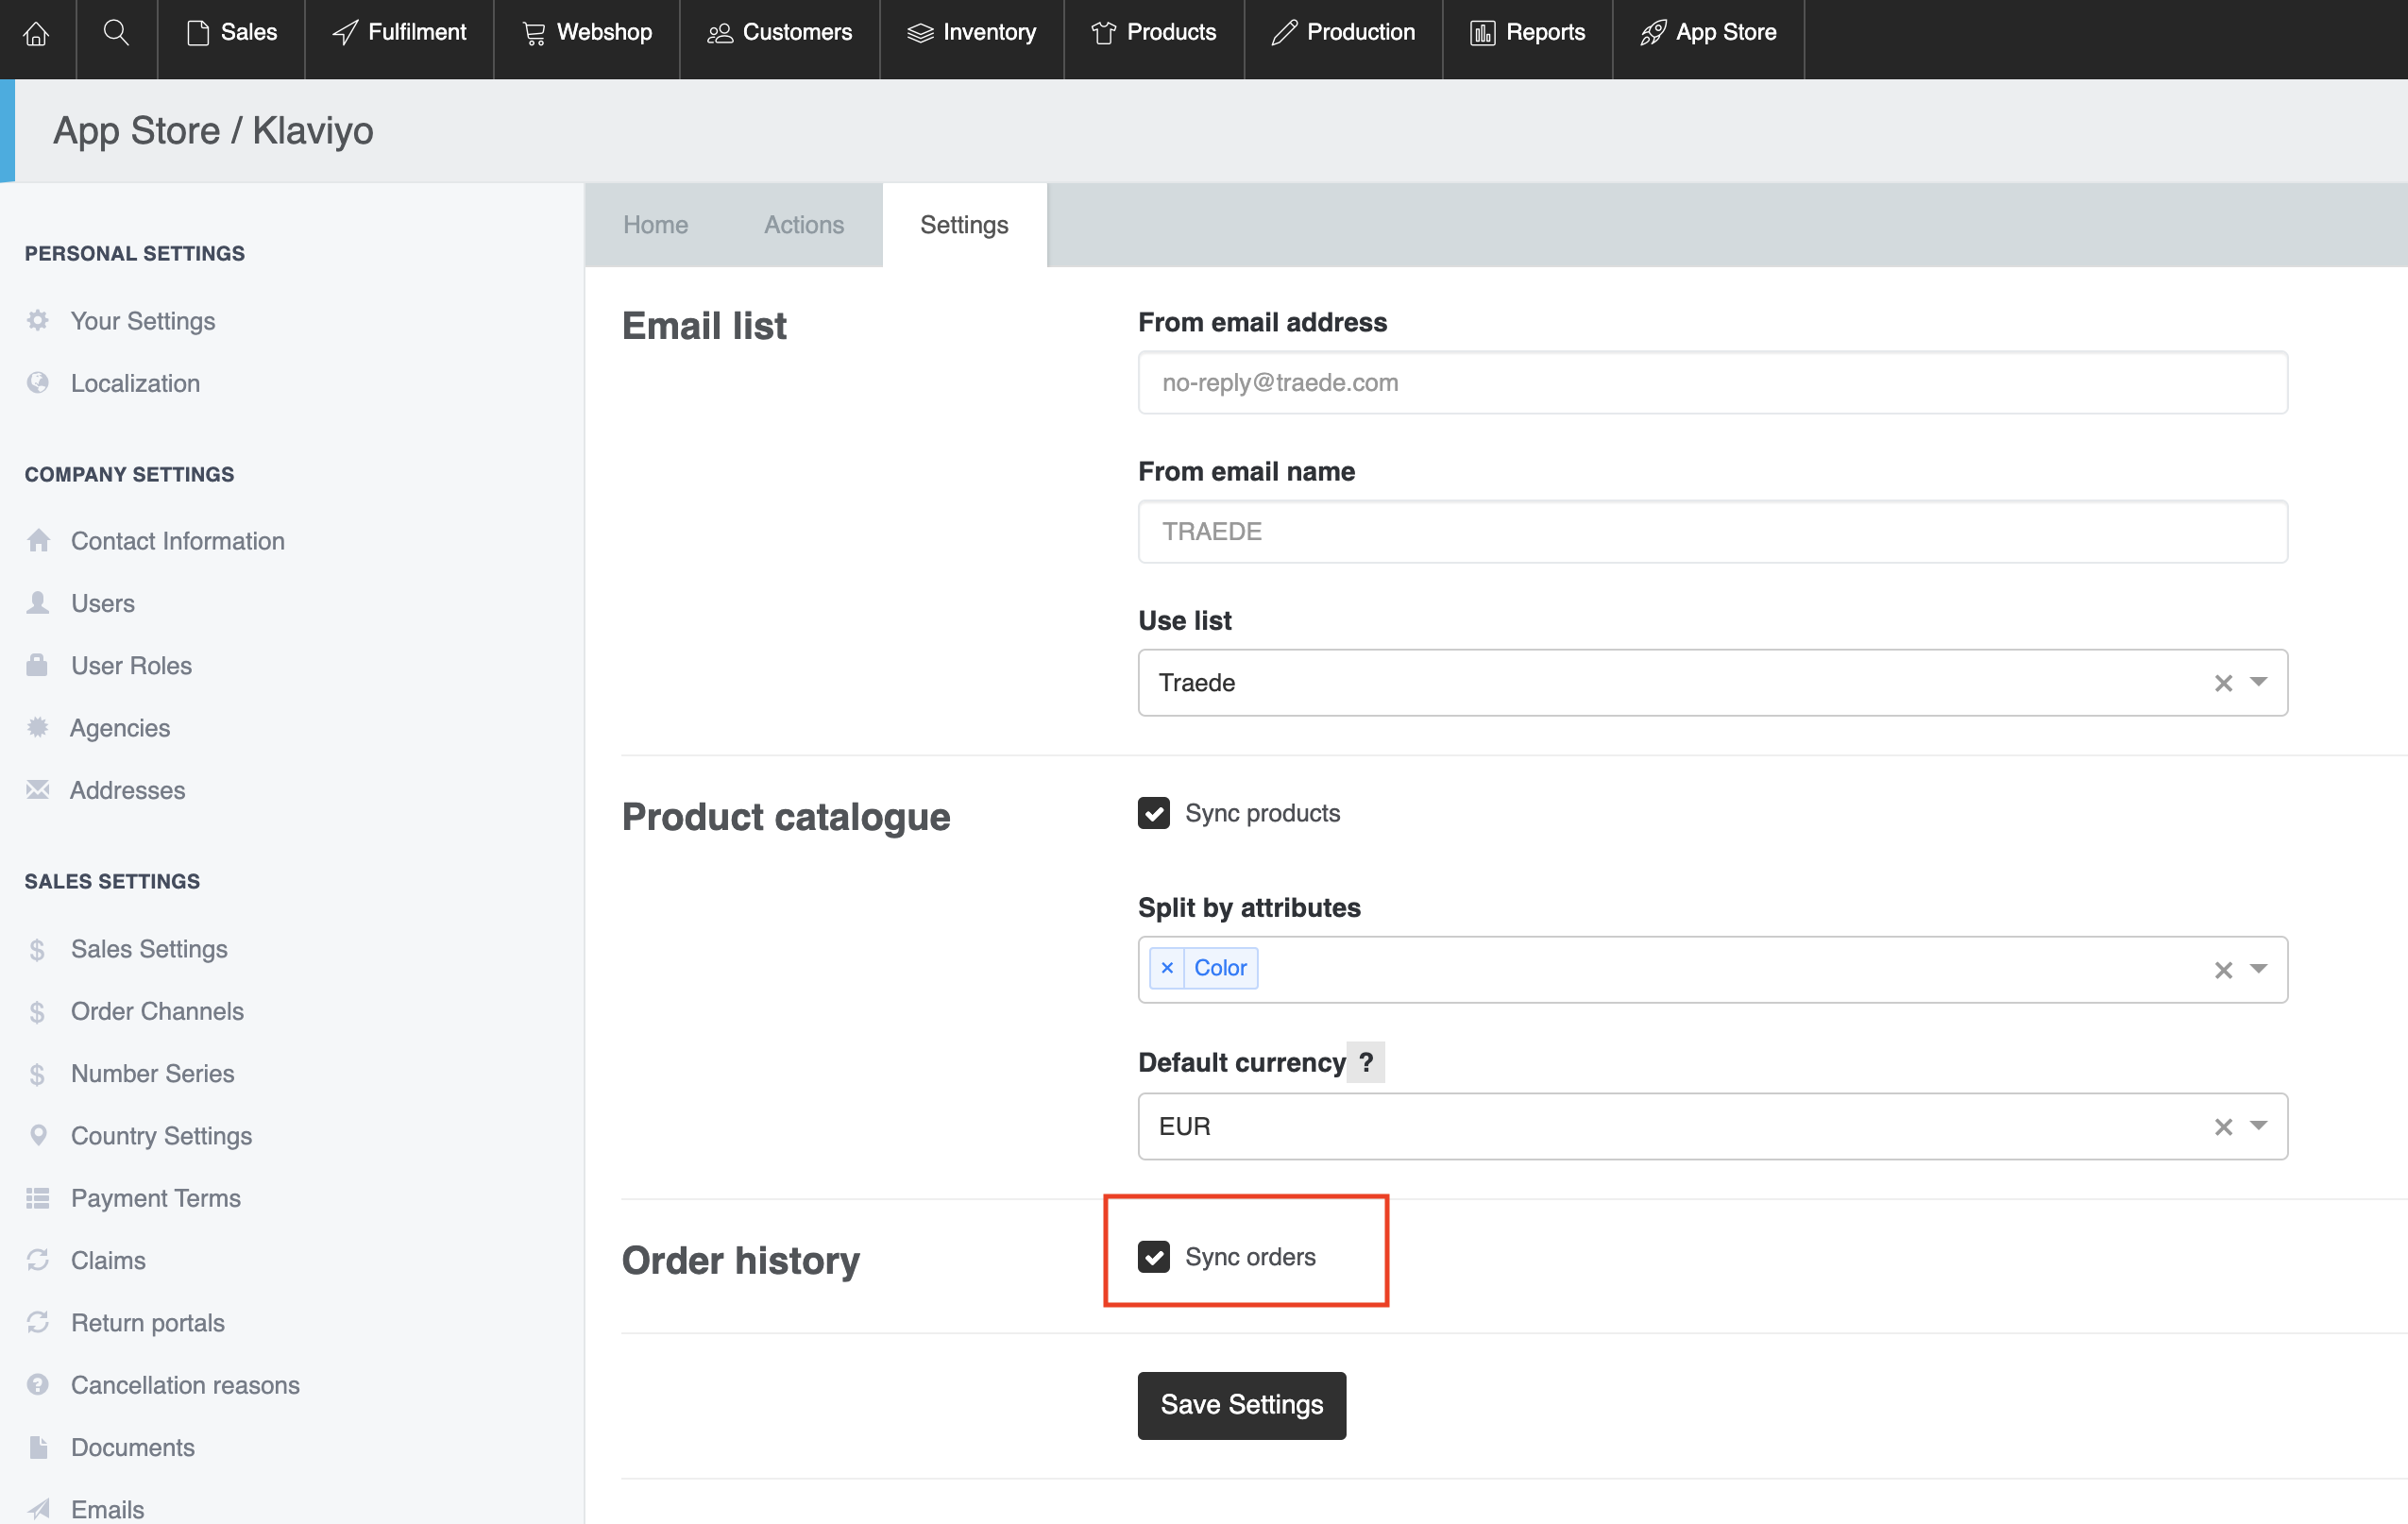2408x1524 pixels.
Task: Open search with the magnifier icon
Action: coord(116,33)
